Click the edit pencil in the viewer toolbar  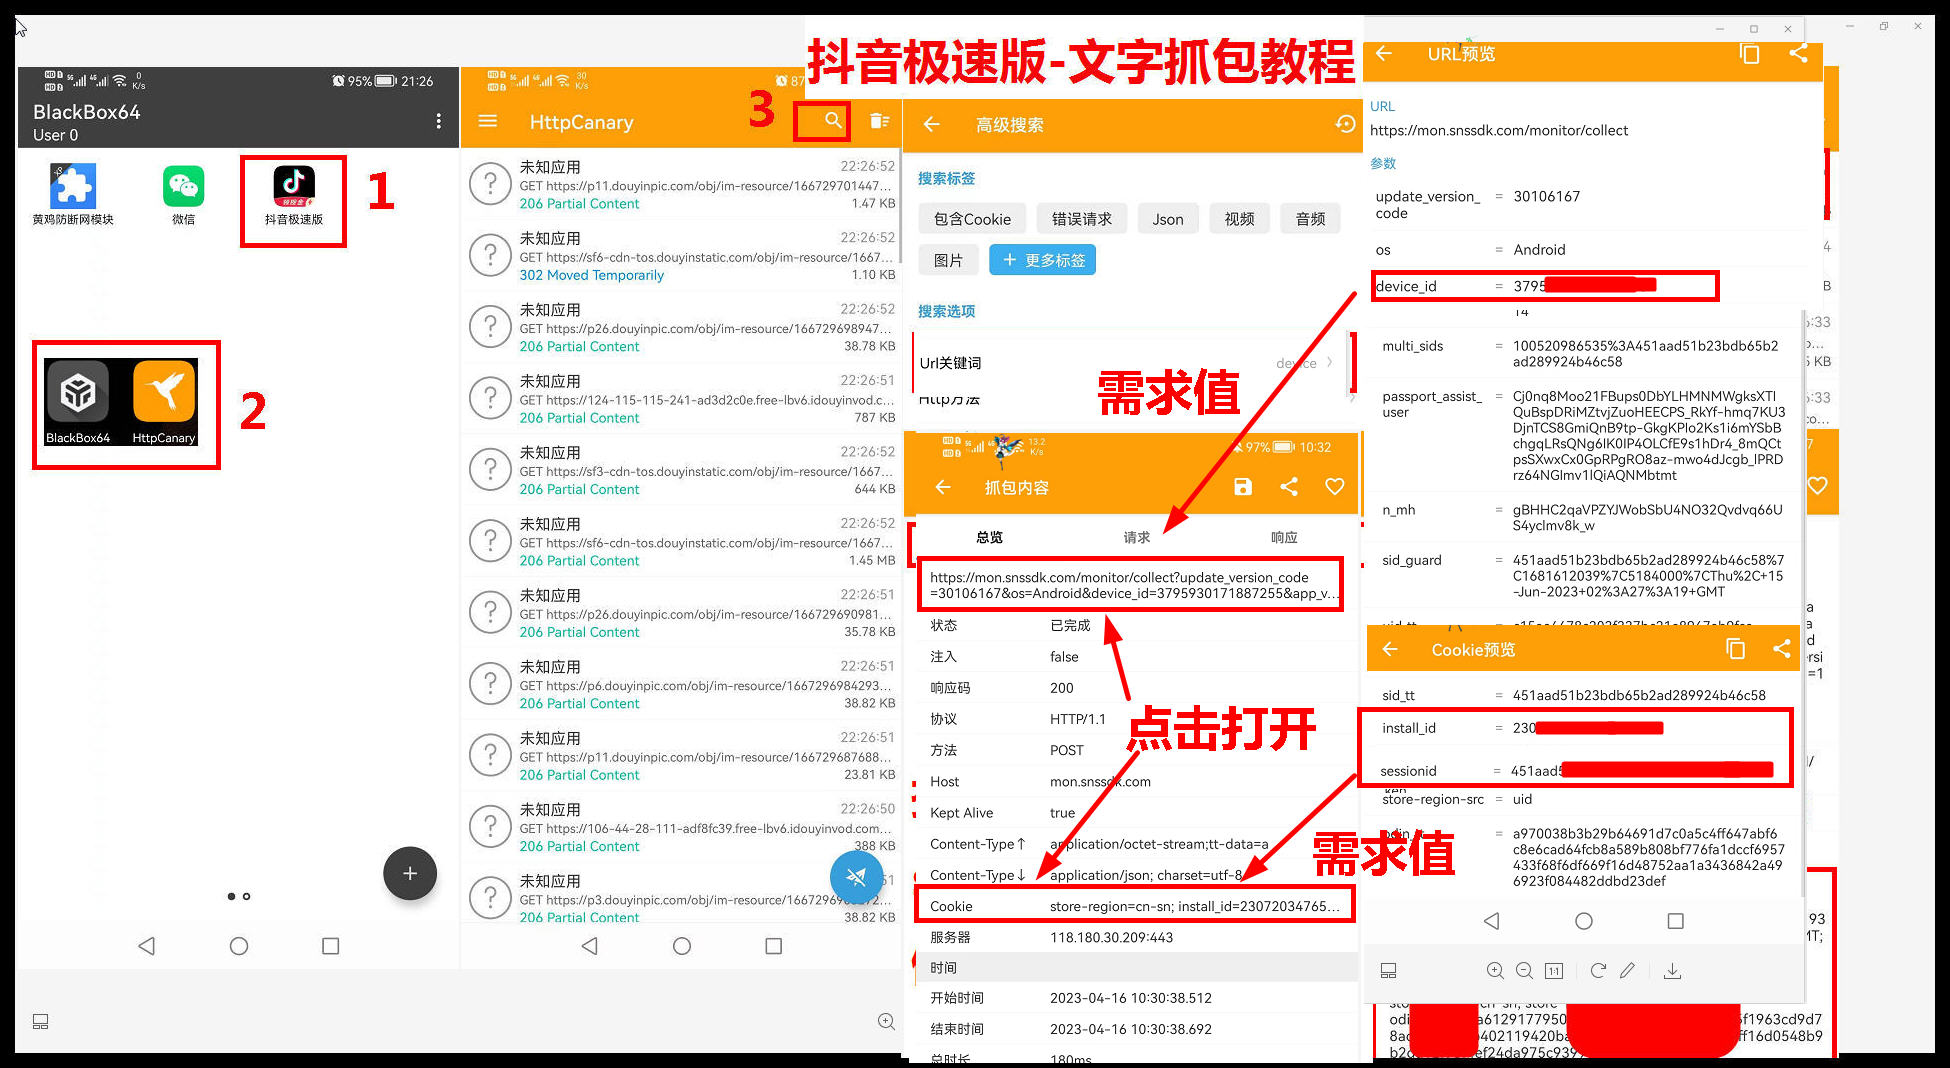[x=1628, y=970]
